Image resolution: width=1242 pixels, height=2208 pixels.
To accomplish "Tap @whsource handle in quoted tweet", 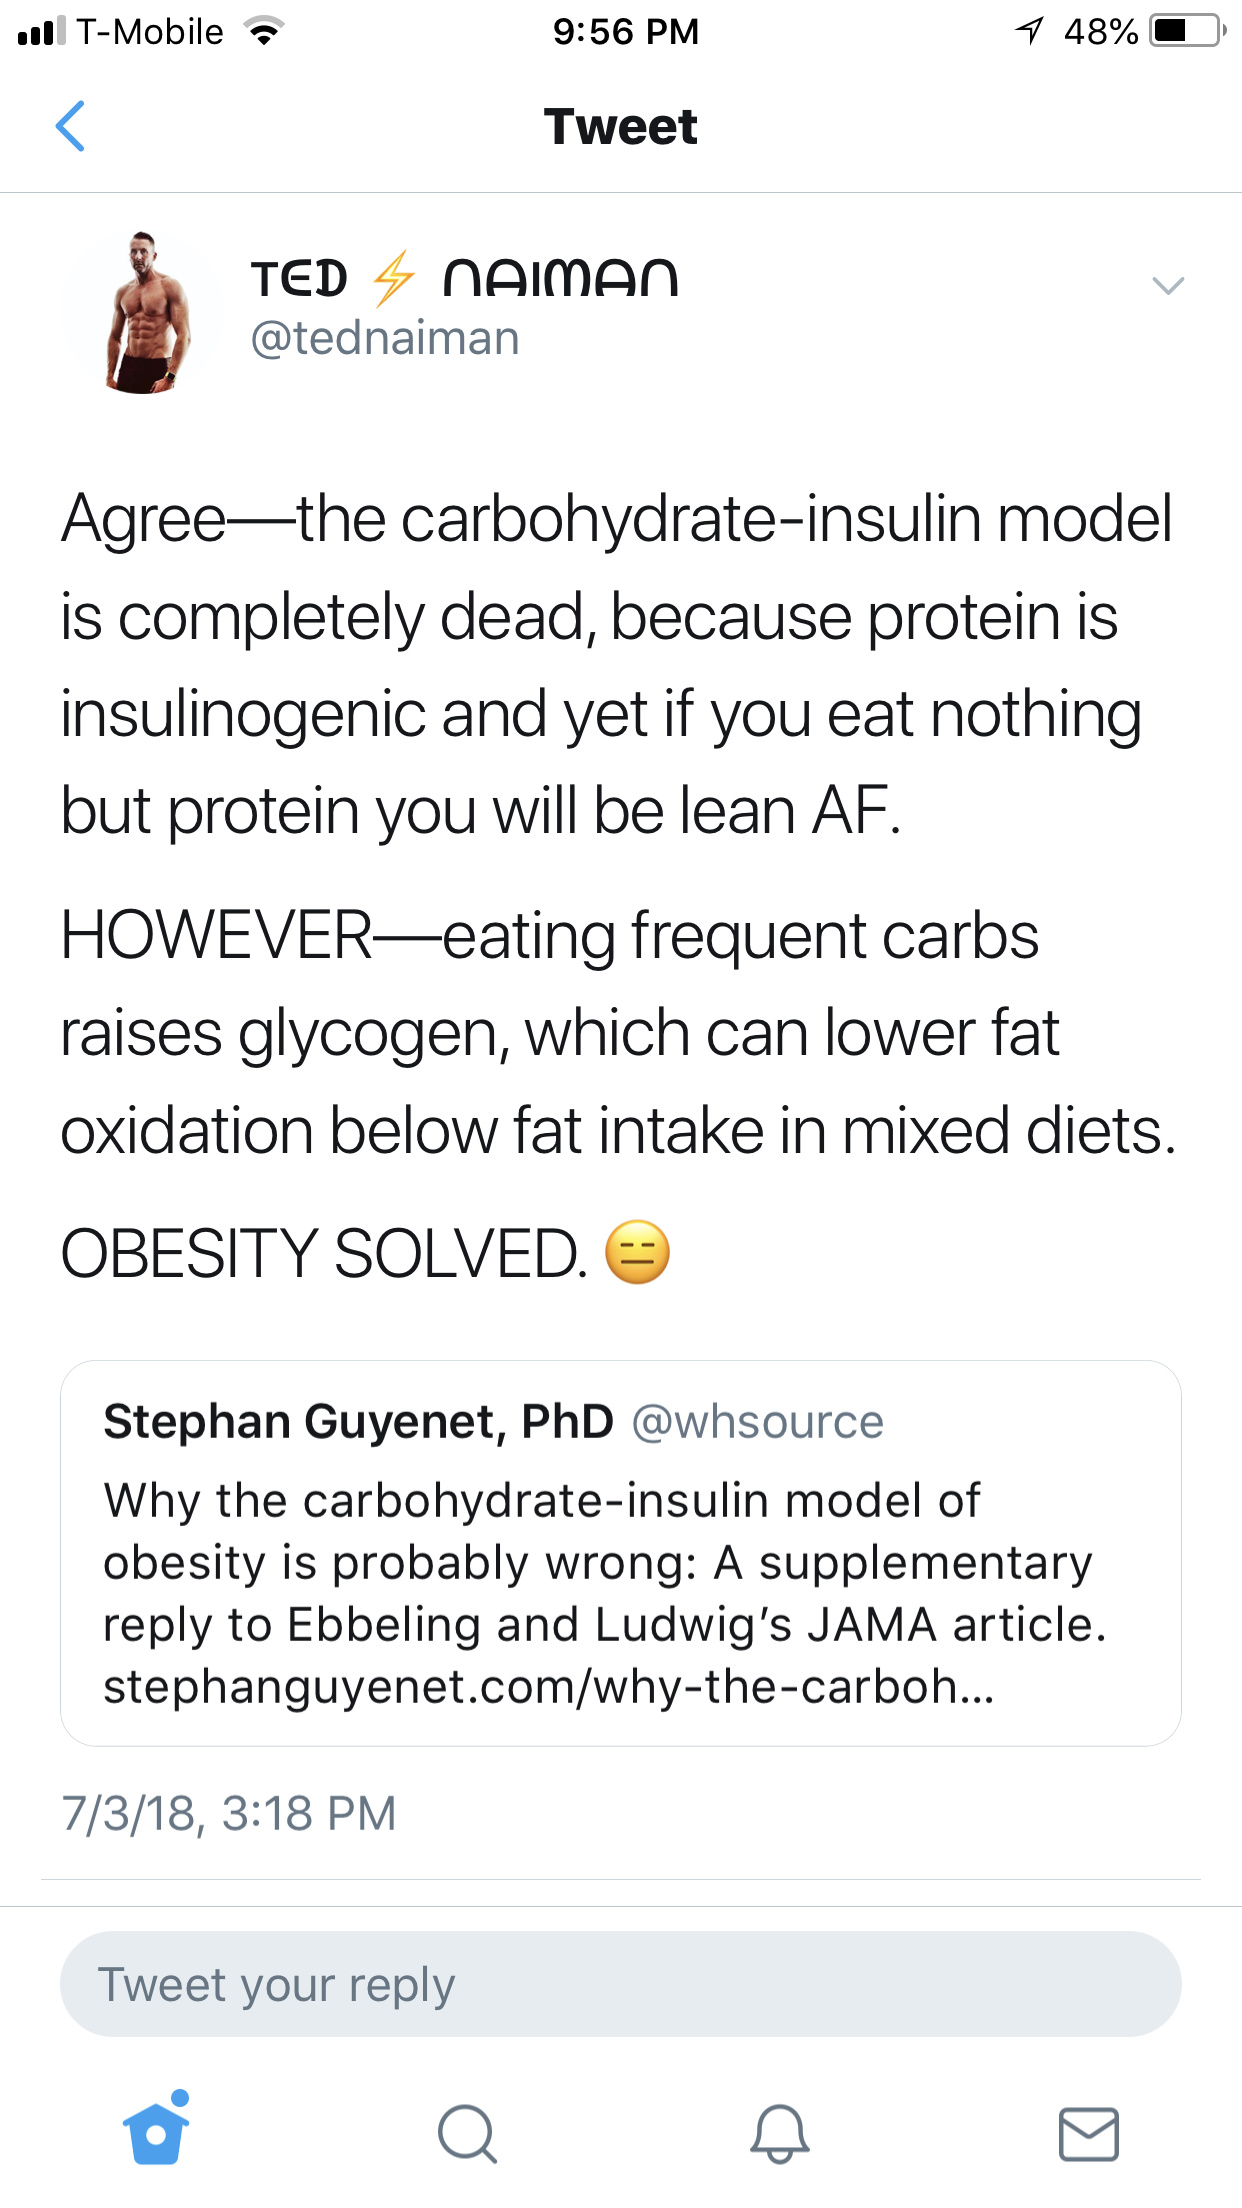I will (x=758, y=1422).
